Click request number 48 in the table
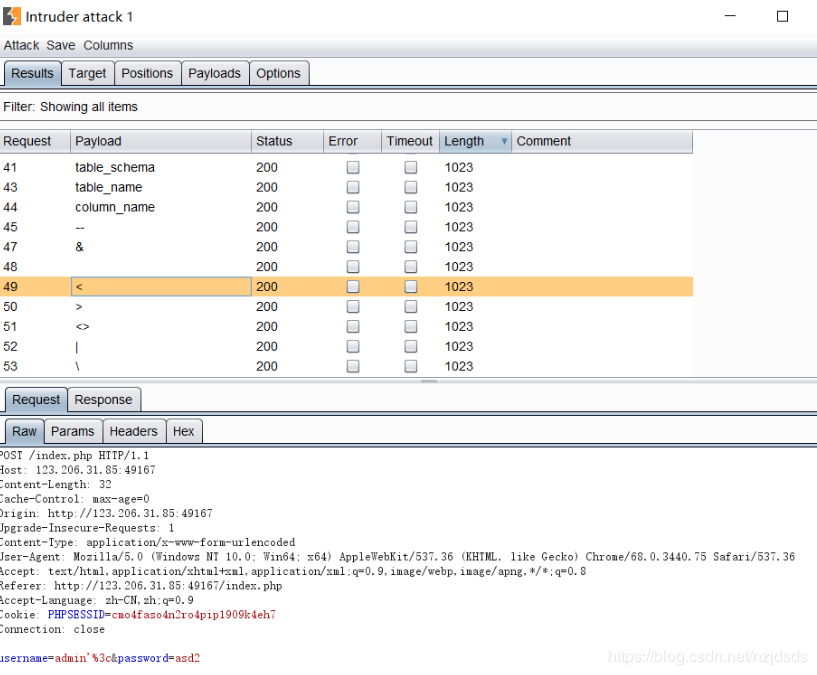 10,266
